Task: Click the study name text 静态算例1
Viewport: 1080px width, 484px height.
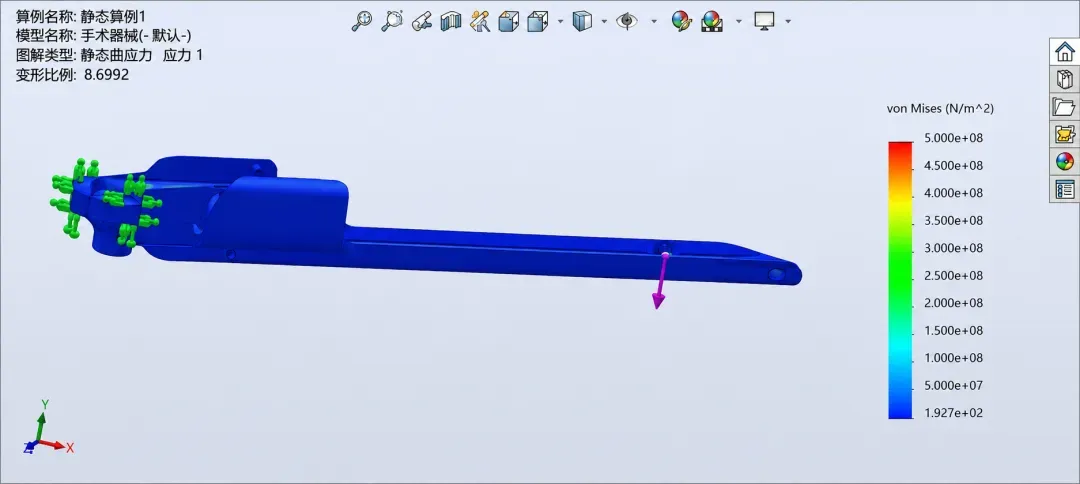Action: tap(112, 17)
